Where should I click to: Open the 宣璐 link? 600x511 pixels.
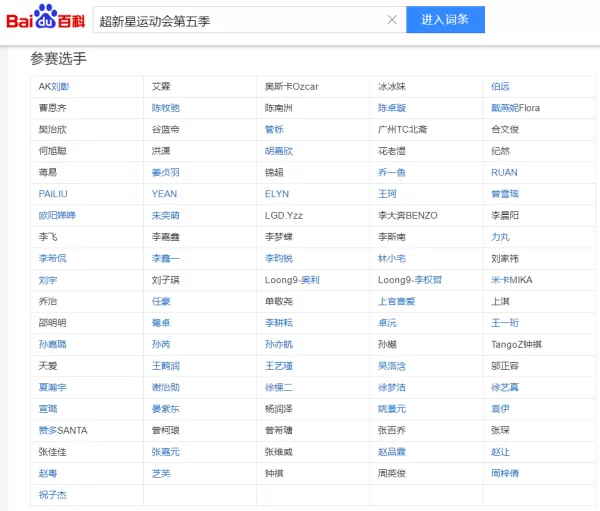pos(48,409)
